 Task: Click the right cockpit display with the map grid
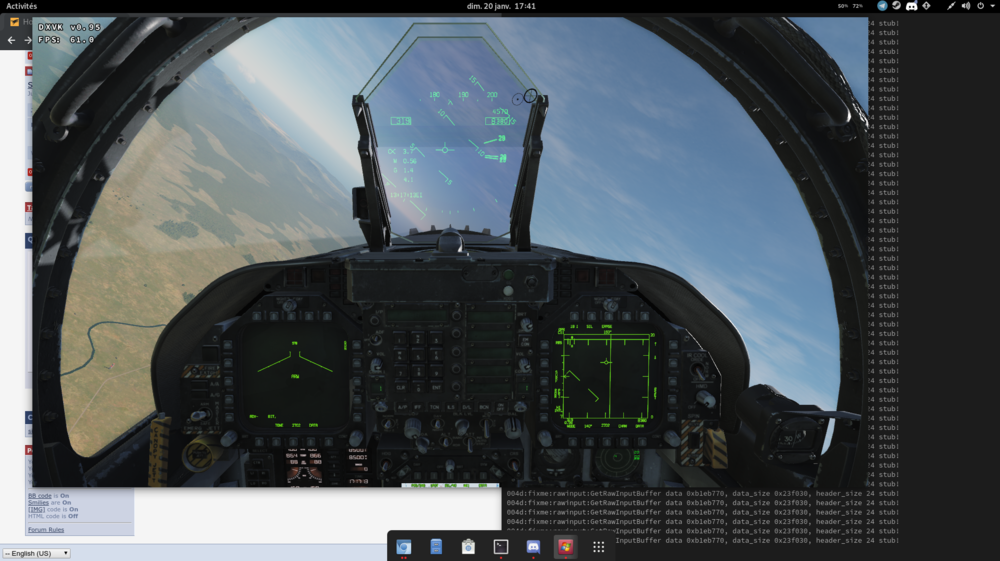(605, 378)
